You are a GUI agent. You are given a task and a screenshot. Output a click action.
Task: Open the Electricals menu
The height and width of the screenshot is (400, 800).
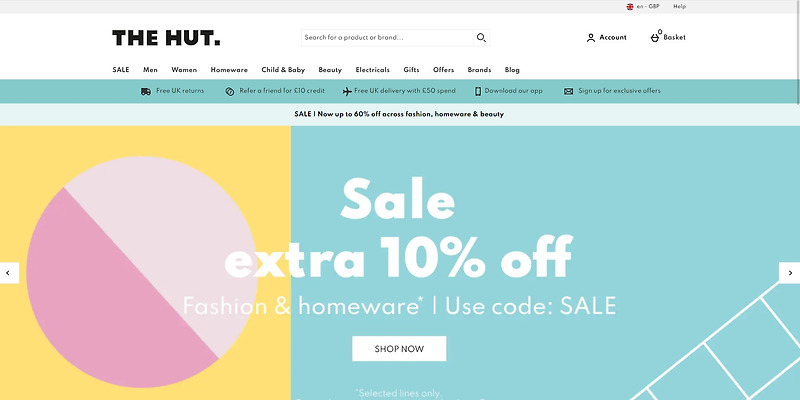click(x=372, y=70)
